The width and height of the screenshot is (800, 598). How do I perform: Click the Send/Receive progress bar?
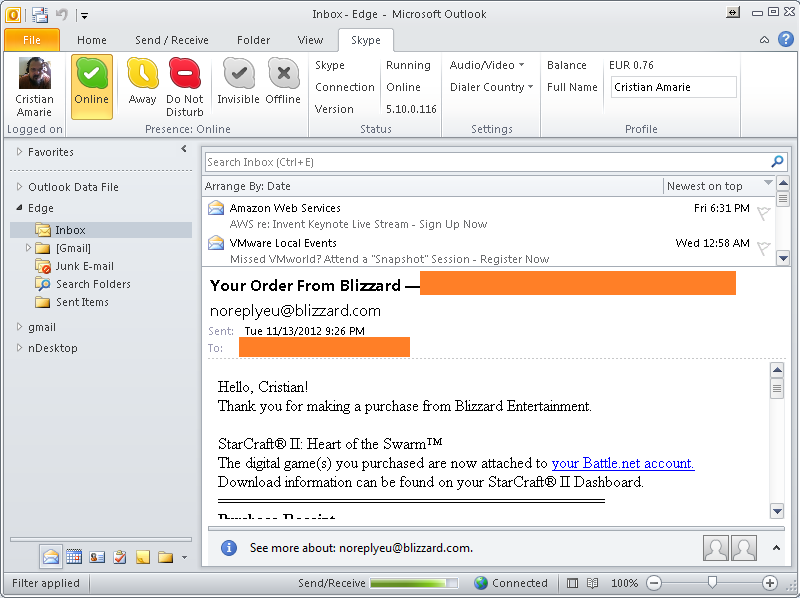[x=414, y=583]
